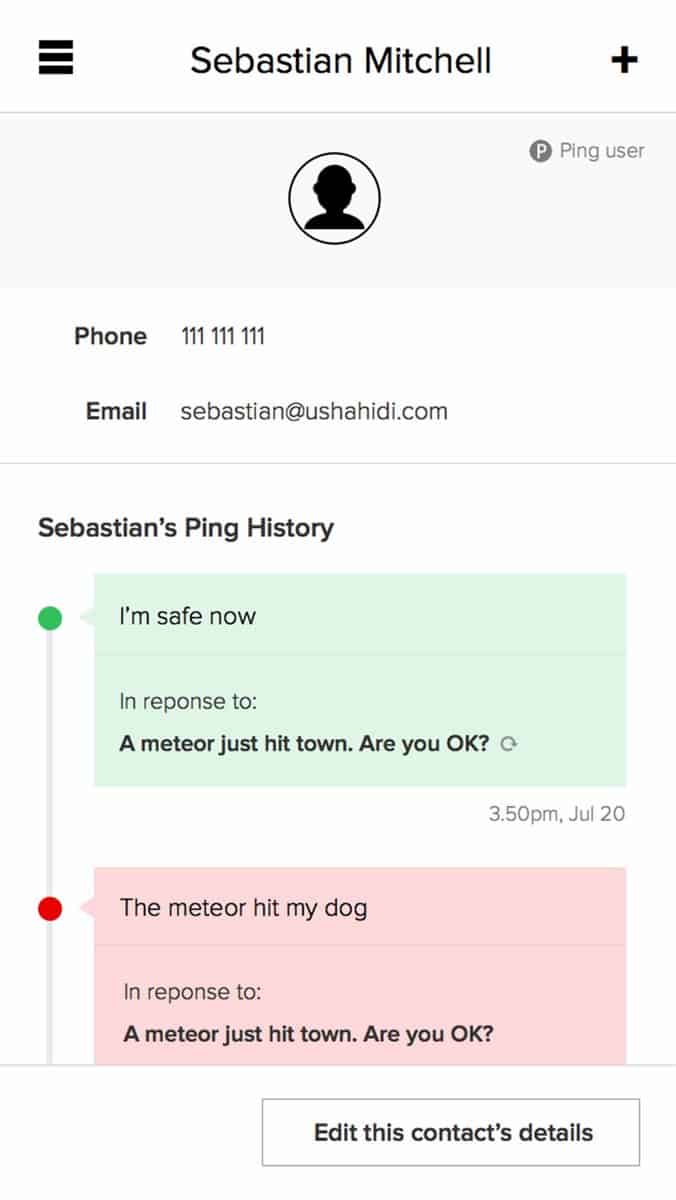Click resend icon beside meteor message
Screen dimensions: 676x1200
click(x=508, y=744)
